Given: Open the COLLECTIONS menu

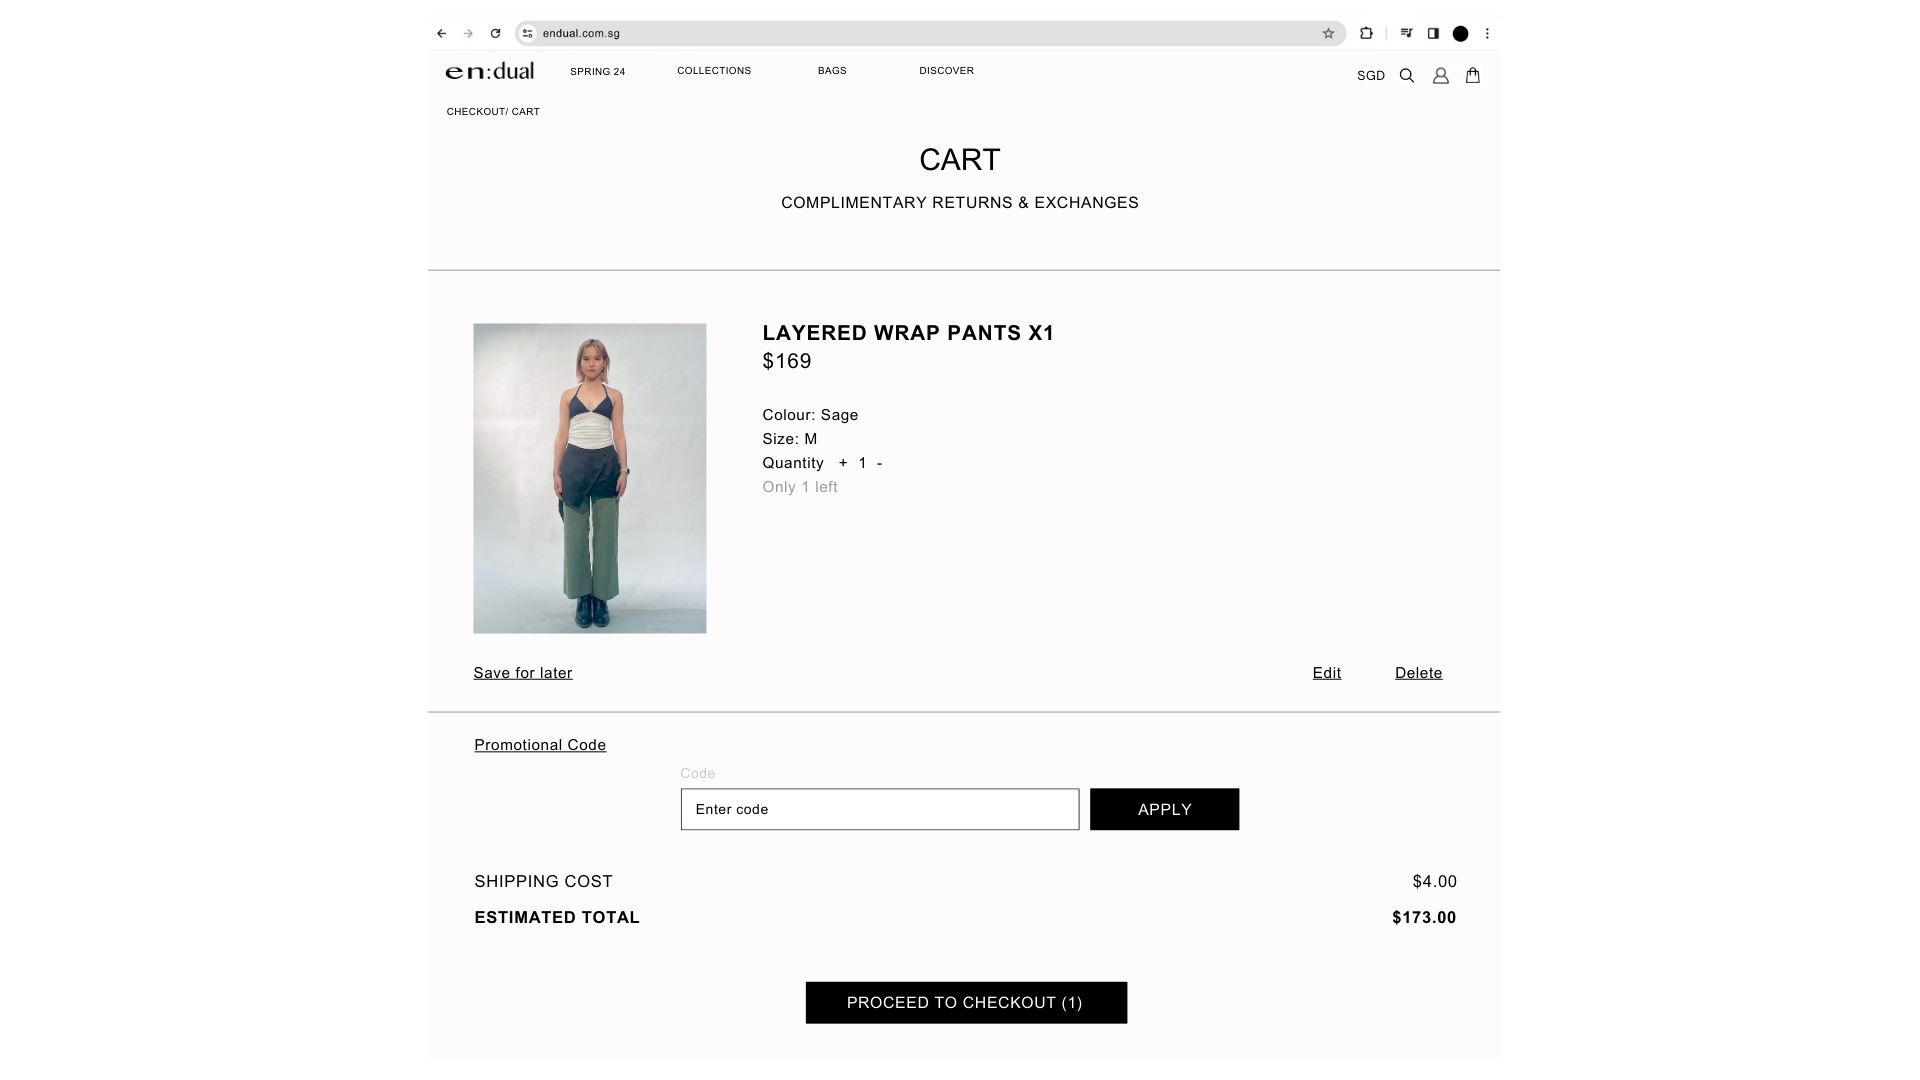Looking at the screenshot, I should [x=714, y=71].
